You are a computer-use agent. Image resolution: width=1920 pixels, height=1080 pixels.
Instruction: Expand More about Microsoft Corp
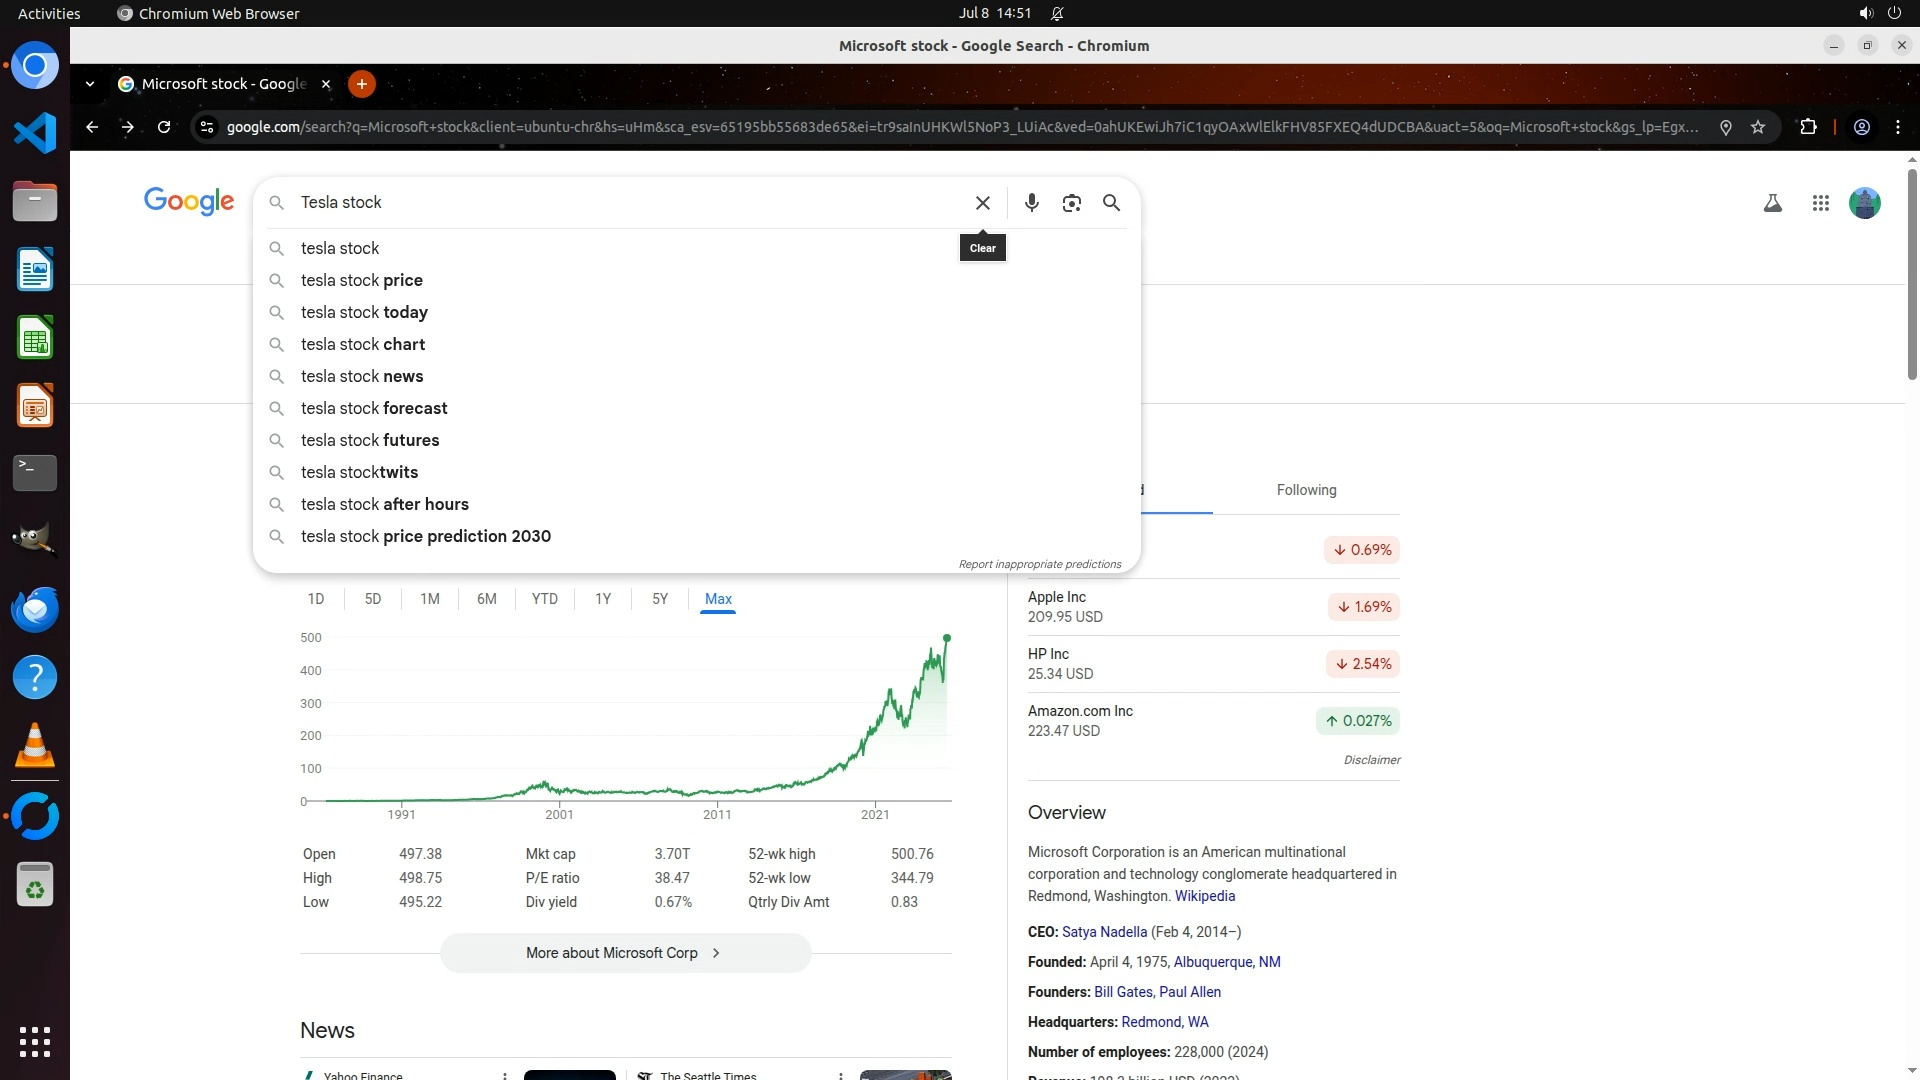click(625, 953)
